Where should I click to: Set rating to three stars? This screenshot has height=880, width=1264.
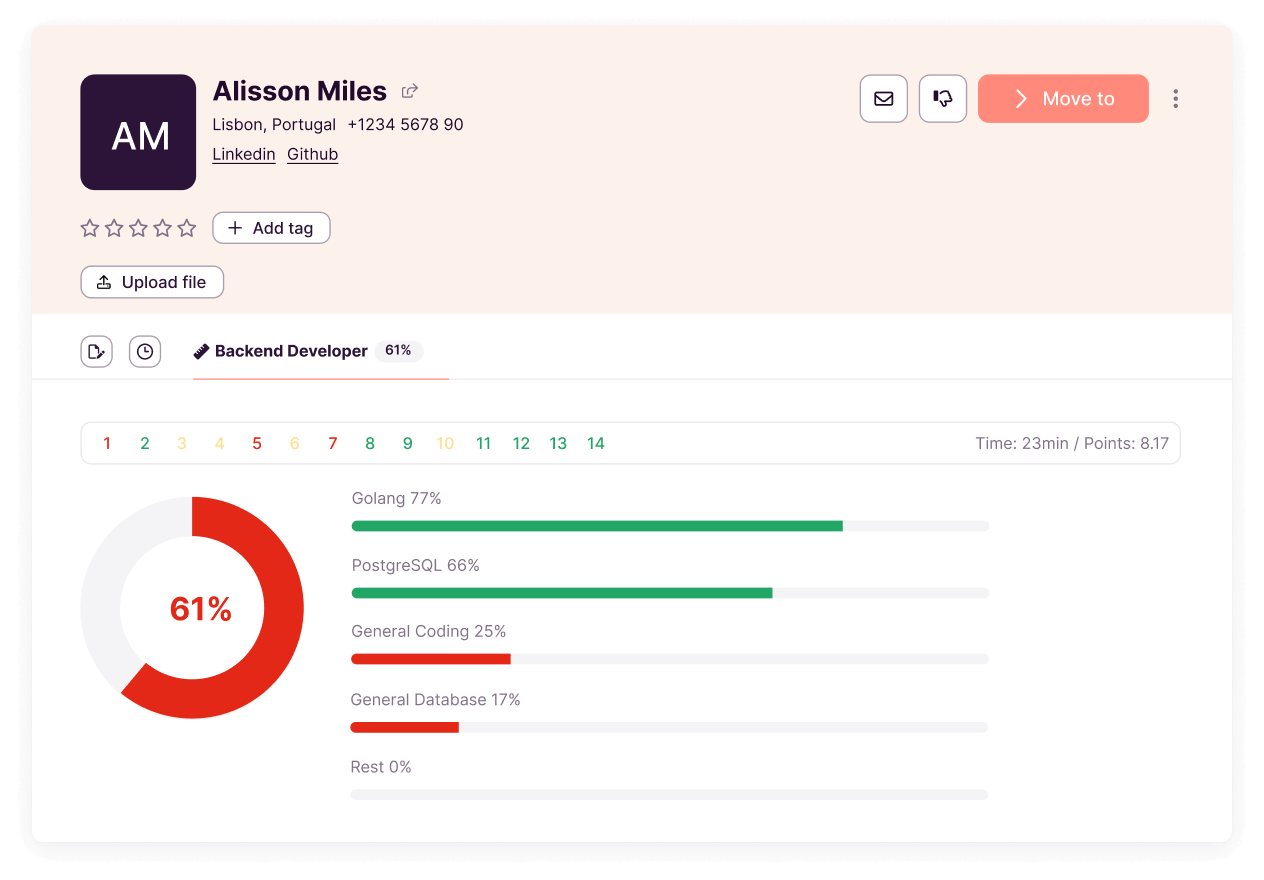pyautogui.click(x=138, y=229)
